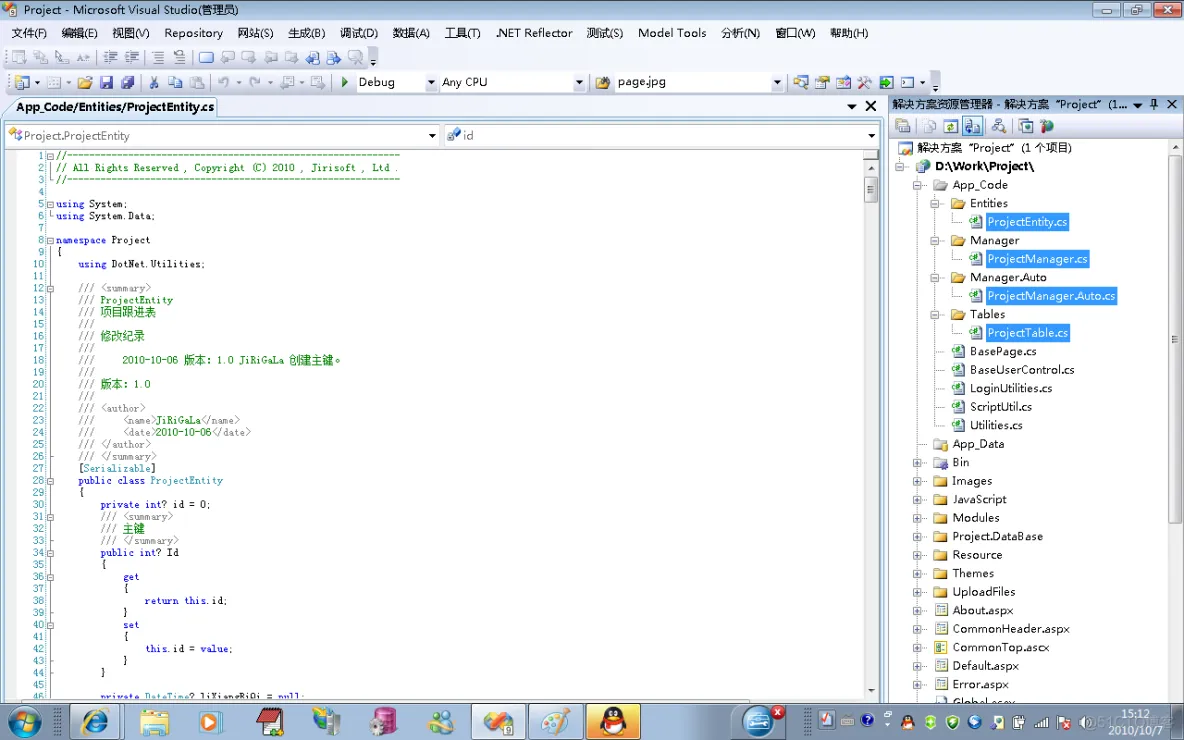The width and height of the screenshot is (1184, 740).
Task: Open QQ penguin from taskbar
Action: [613, 721]
